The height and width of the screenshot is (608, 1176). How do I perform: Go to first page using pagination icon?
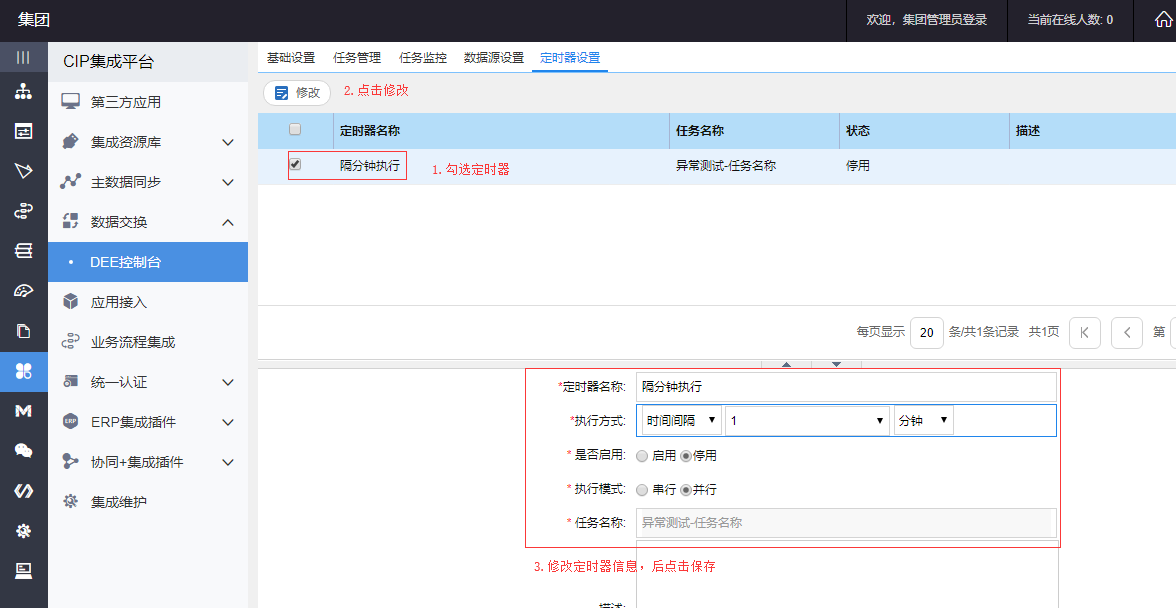[x=1085, y=332]
